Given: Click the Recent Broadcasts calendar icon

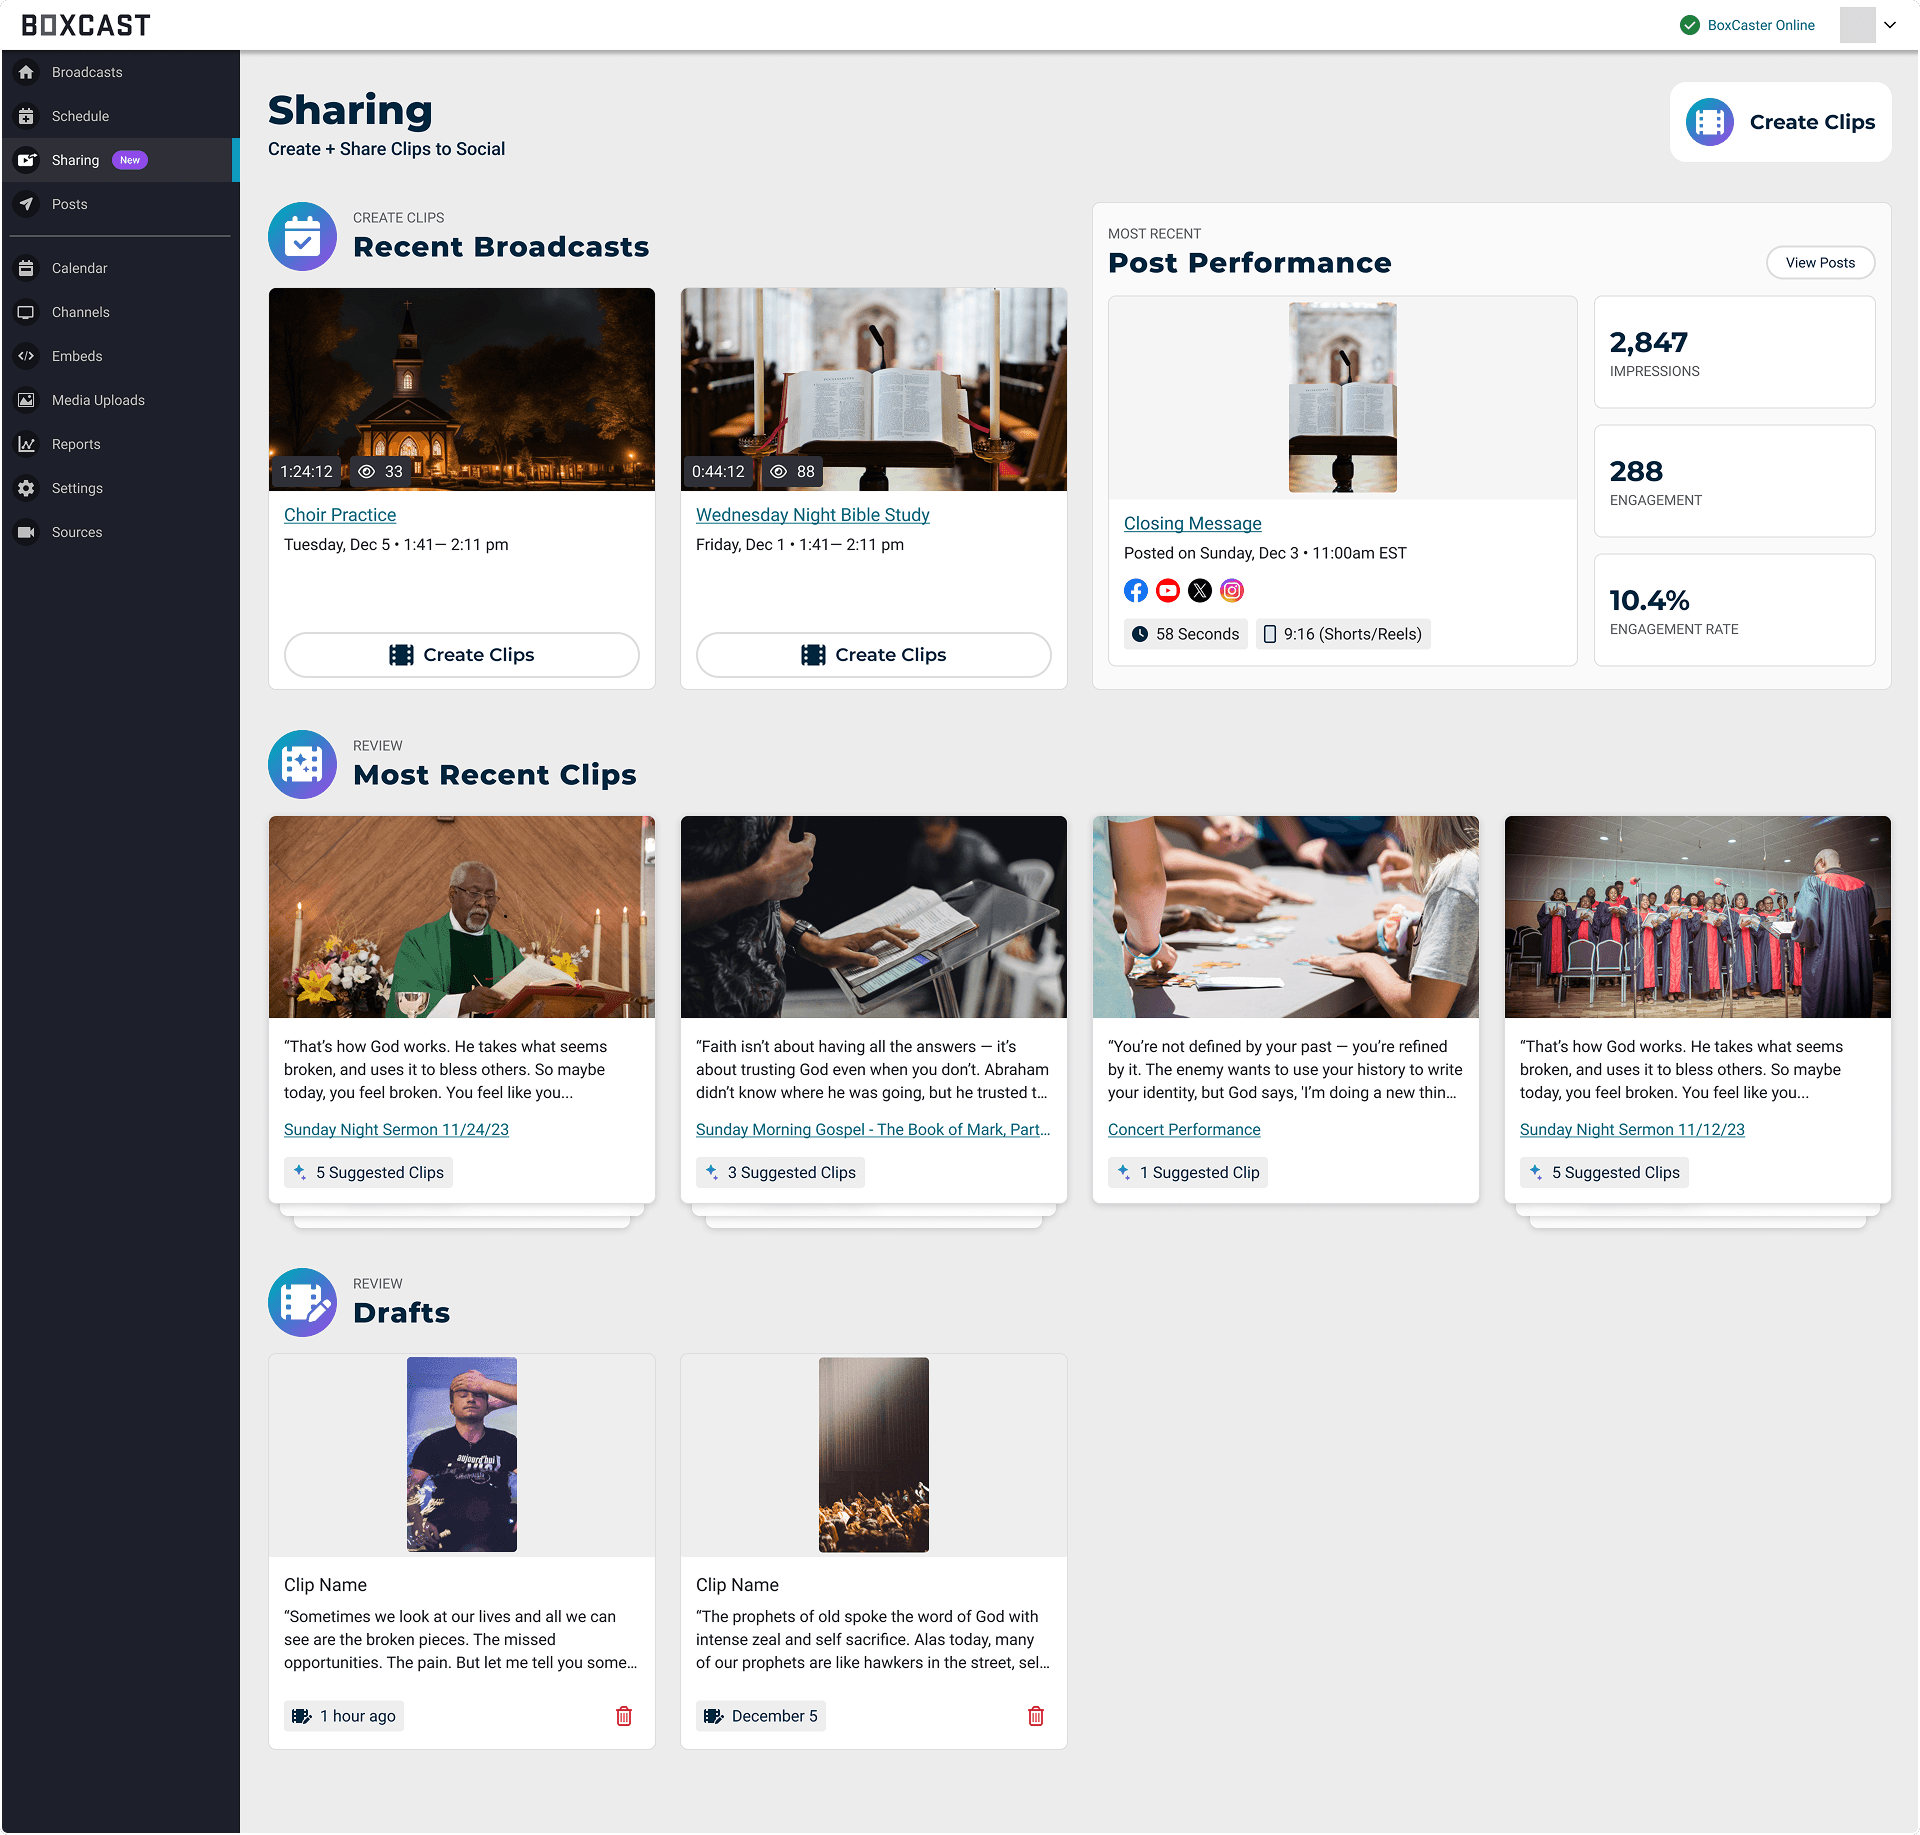Looking at the screenshot, I should click(x=302, y=237).
